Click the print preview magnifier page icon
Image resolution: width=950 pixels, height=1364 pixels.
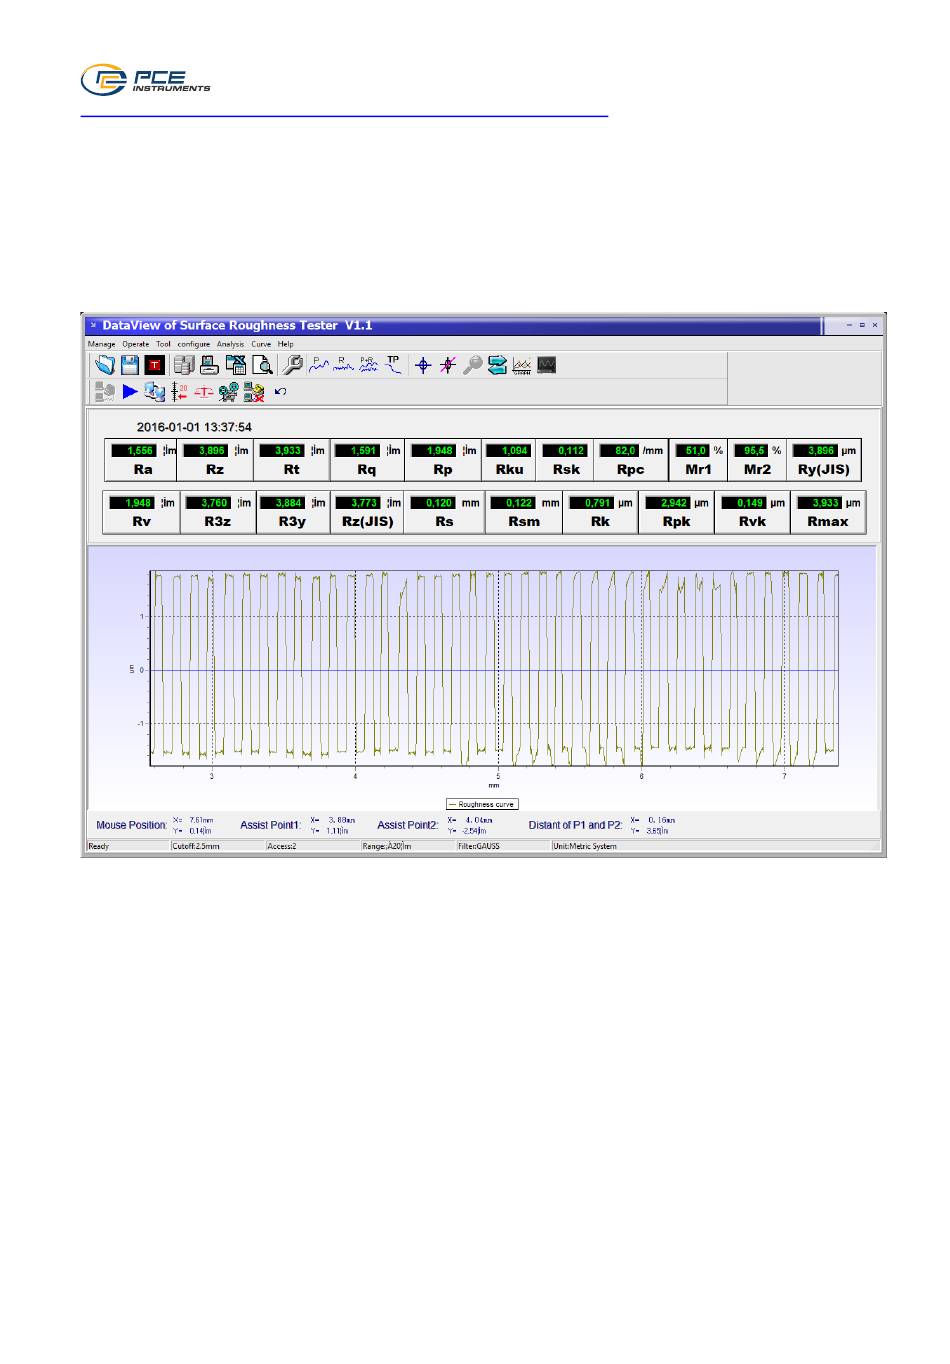tap(262, 365)
